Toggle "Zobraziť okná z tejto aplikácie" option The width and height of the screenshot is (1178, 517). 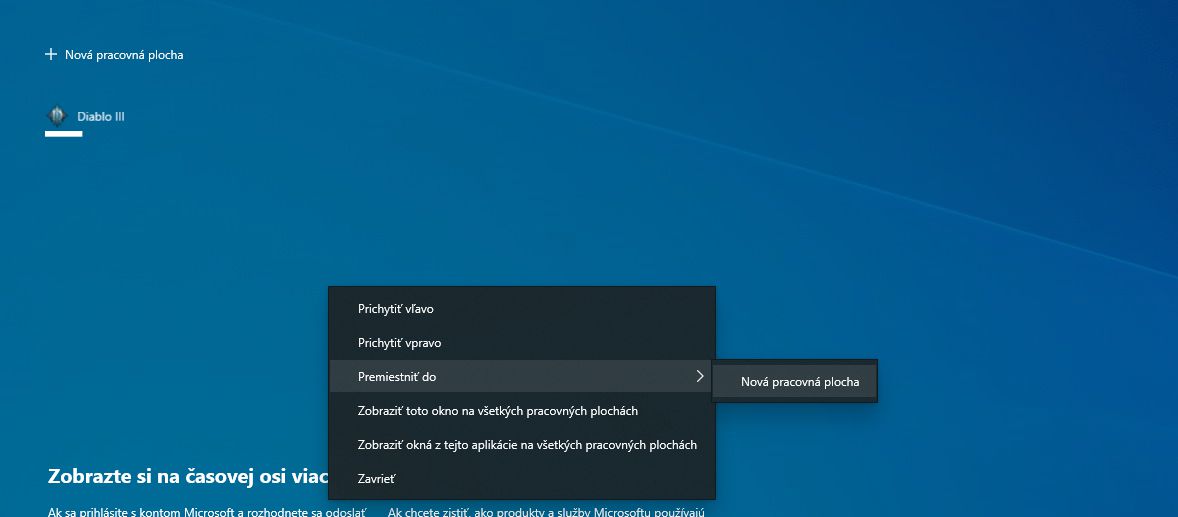[x=522, y=445]
